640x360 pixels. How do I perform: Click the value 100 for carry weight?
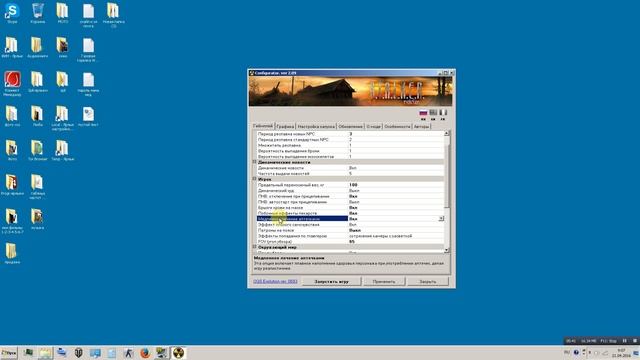pyautogui.click(x=353, y=185)
